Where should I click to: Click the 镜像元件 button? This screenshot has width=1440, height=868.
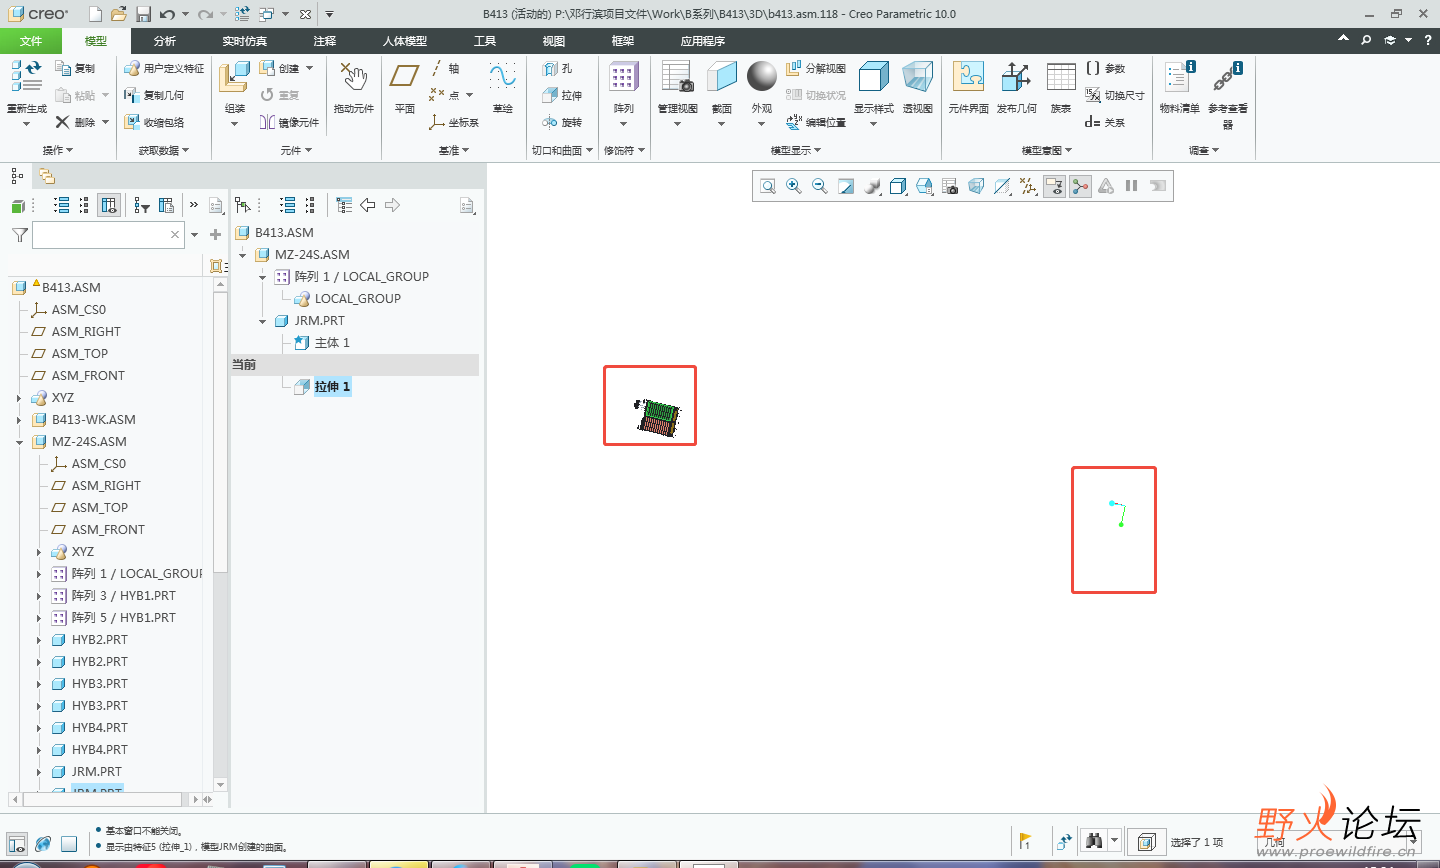point(290,122)
